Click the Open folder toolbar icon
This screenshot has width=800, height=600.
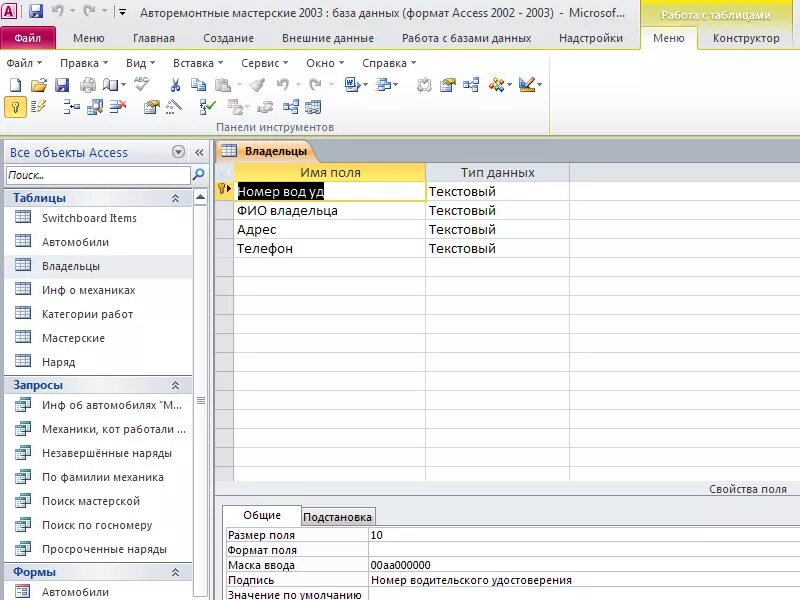pyautogui.click(x=39, y=85)
